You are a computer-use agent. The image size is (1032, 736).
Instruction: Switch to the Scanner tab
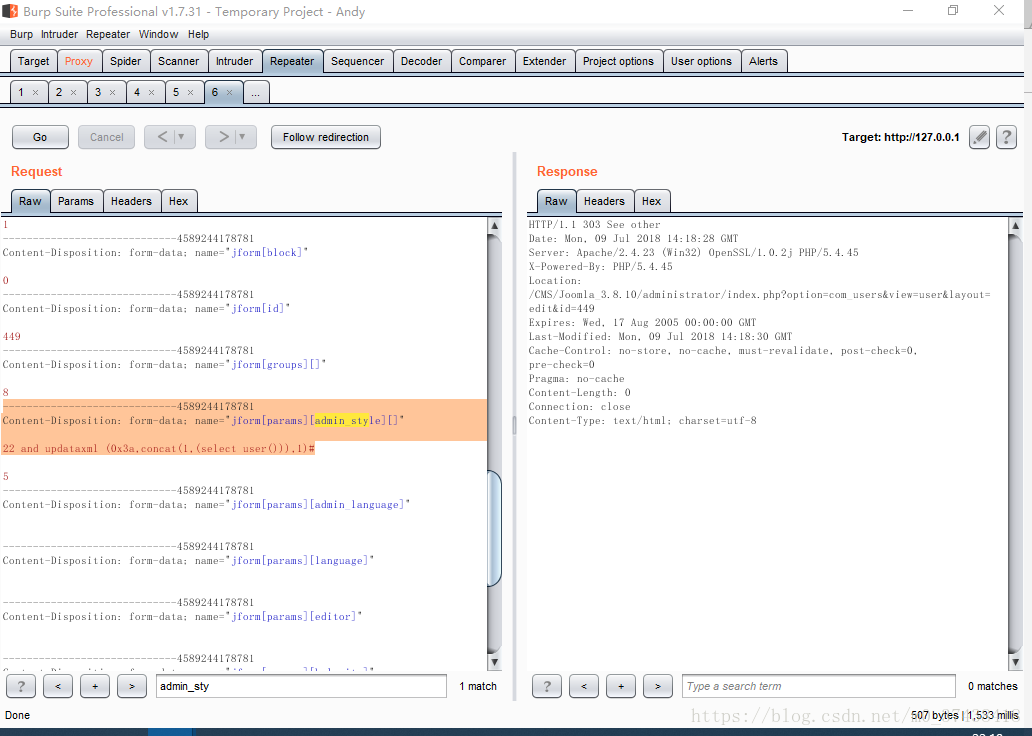(178, 61)
